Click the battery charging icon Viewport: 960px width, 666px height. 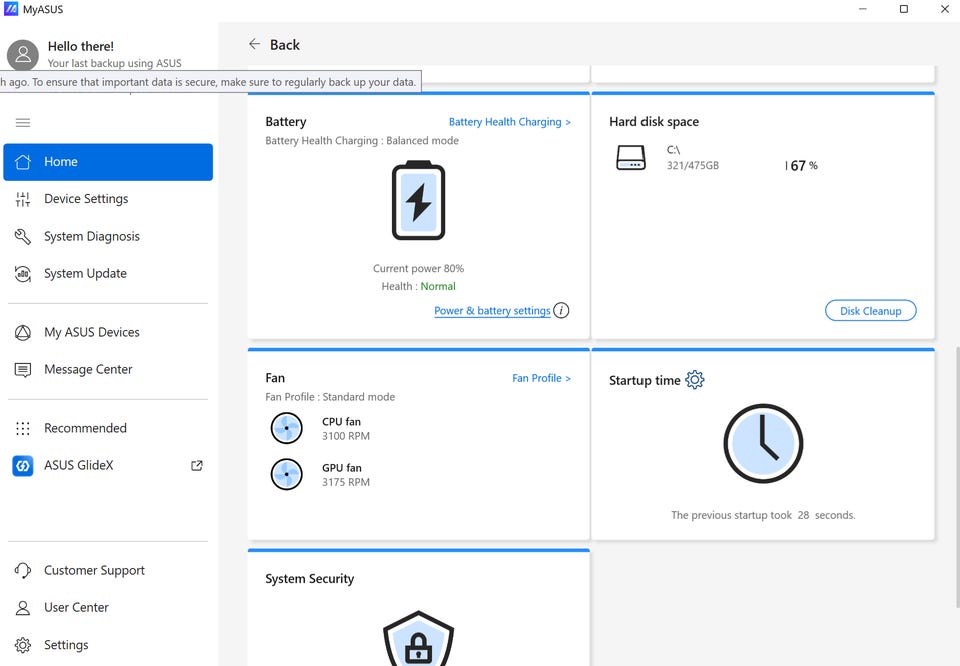[419, 200]
